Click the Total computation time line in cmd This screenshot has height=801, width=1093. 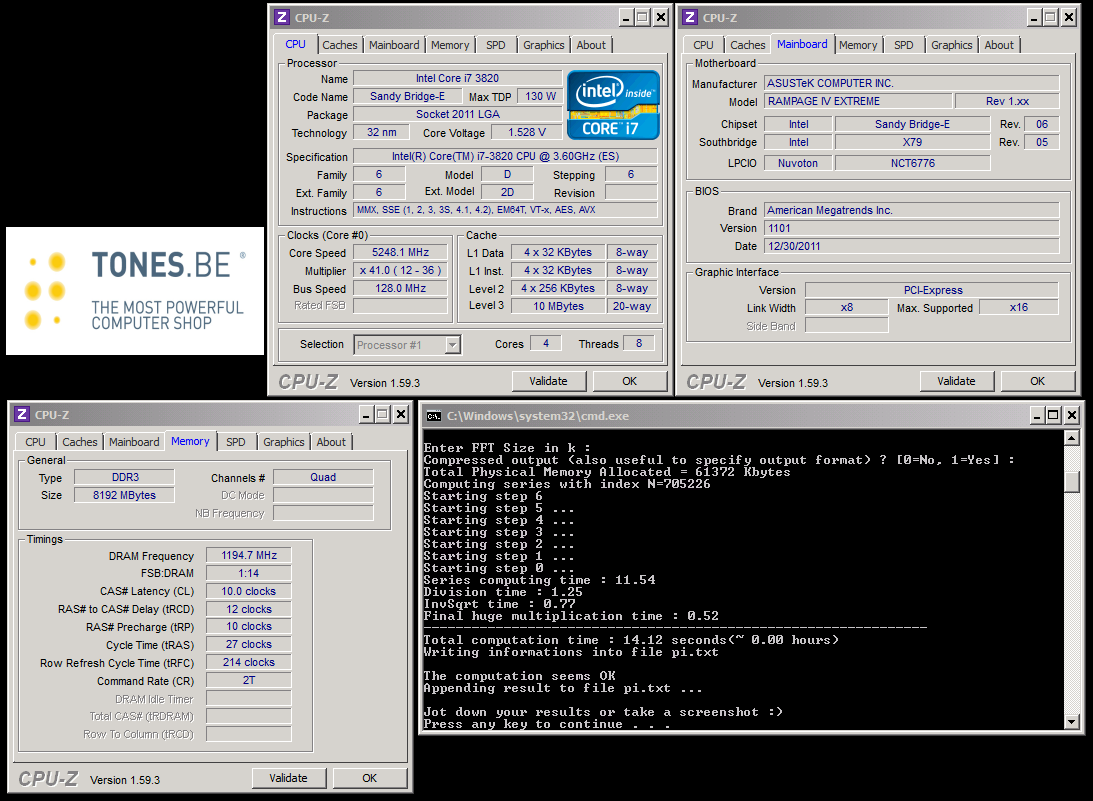[631, 640]
